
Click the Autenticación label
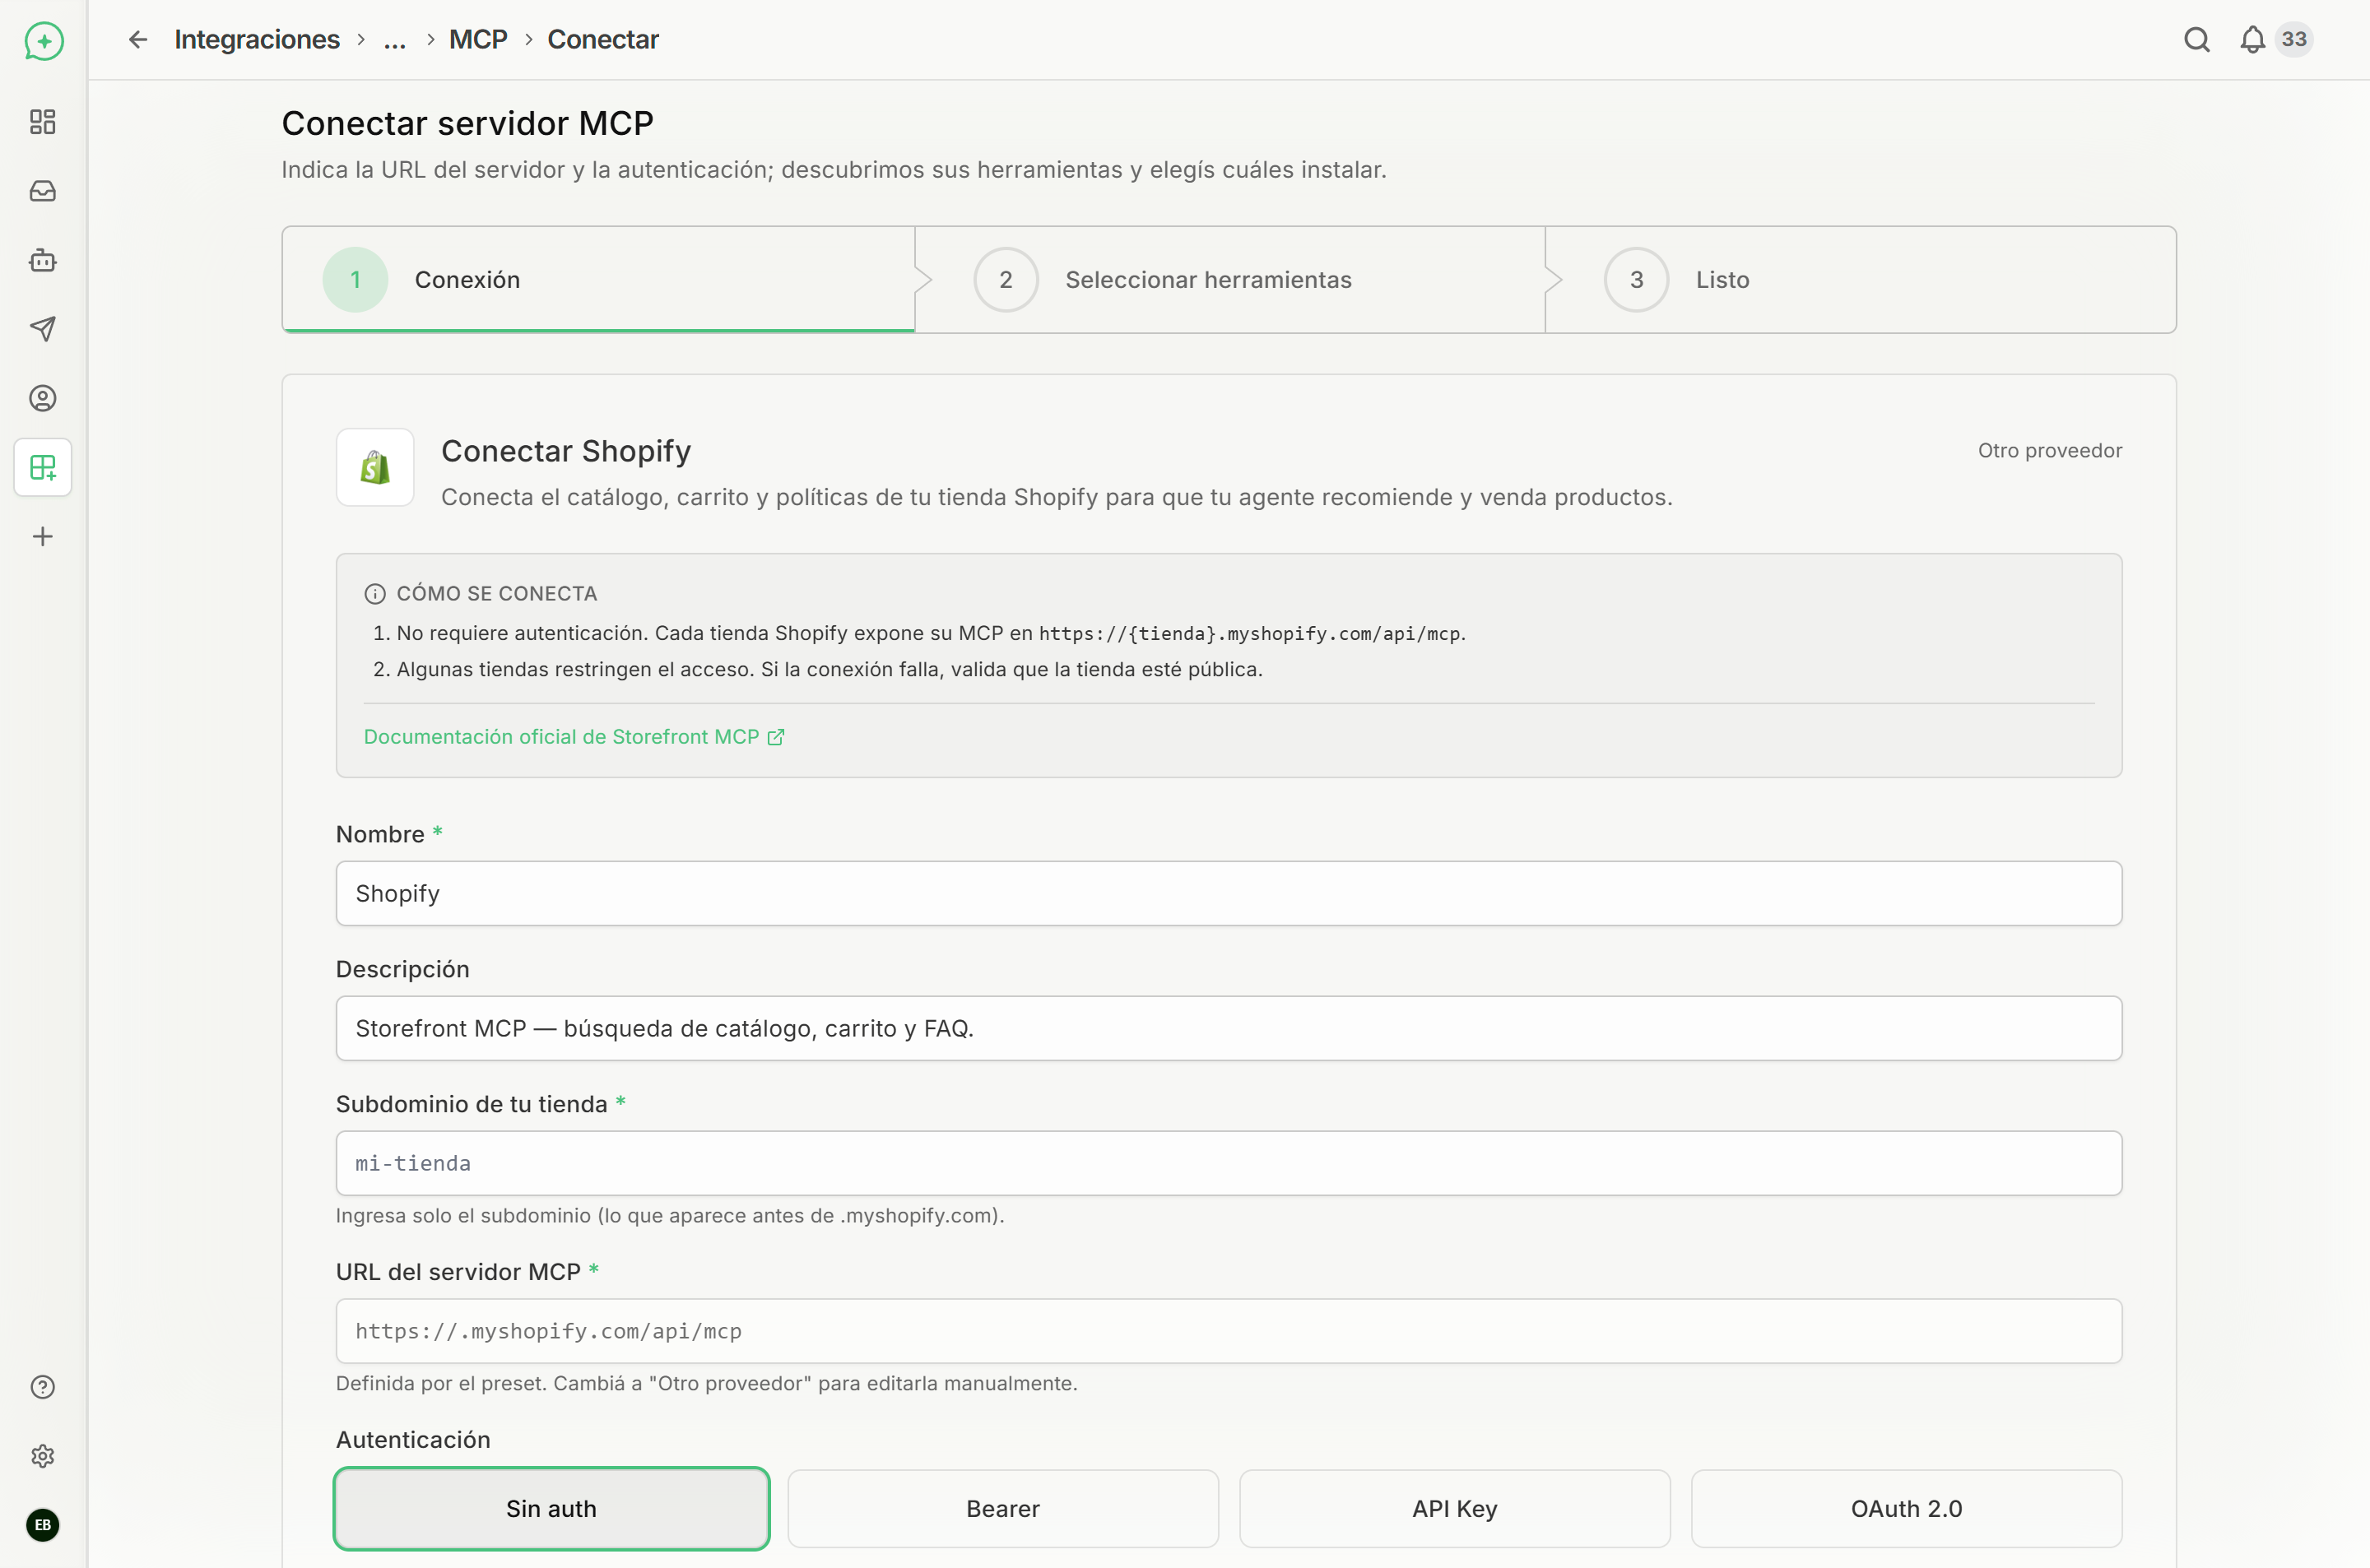click(x=413, y=1440)
